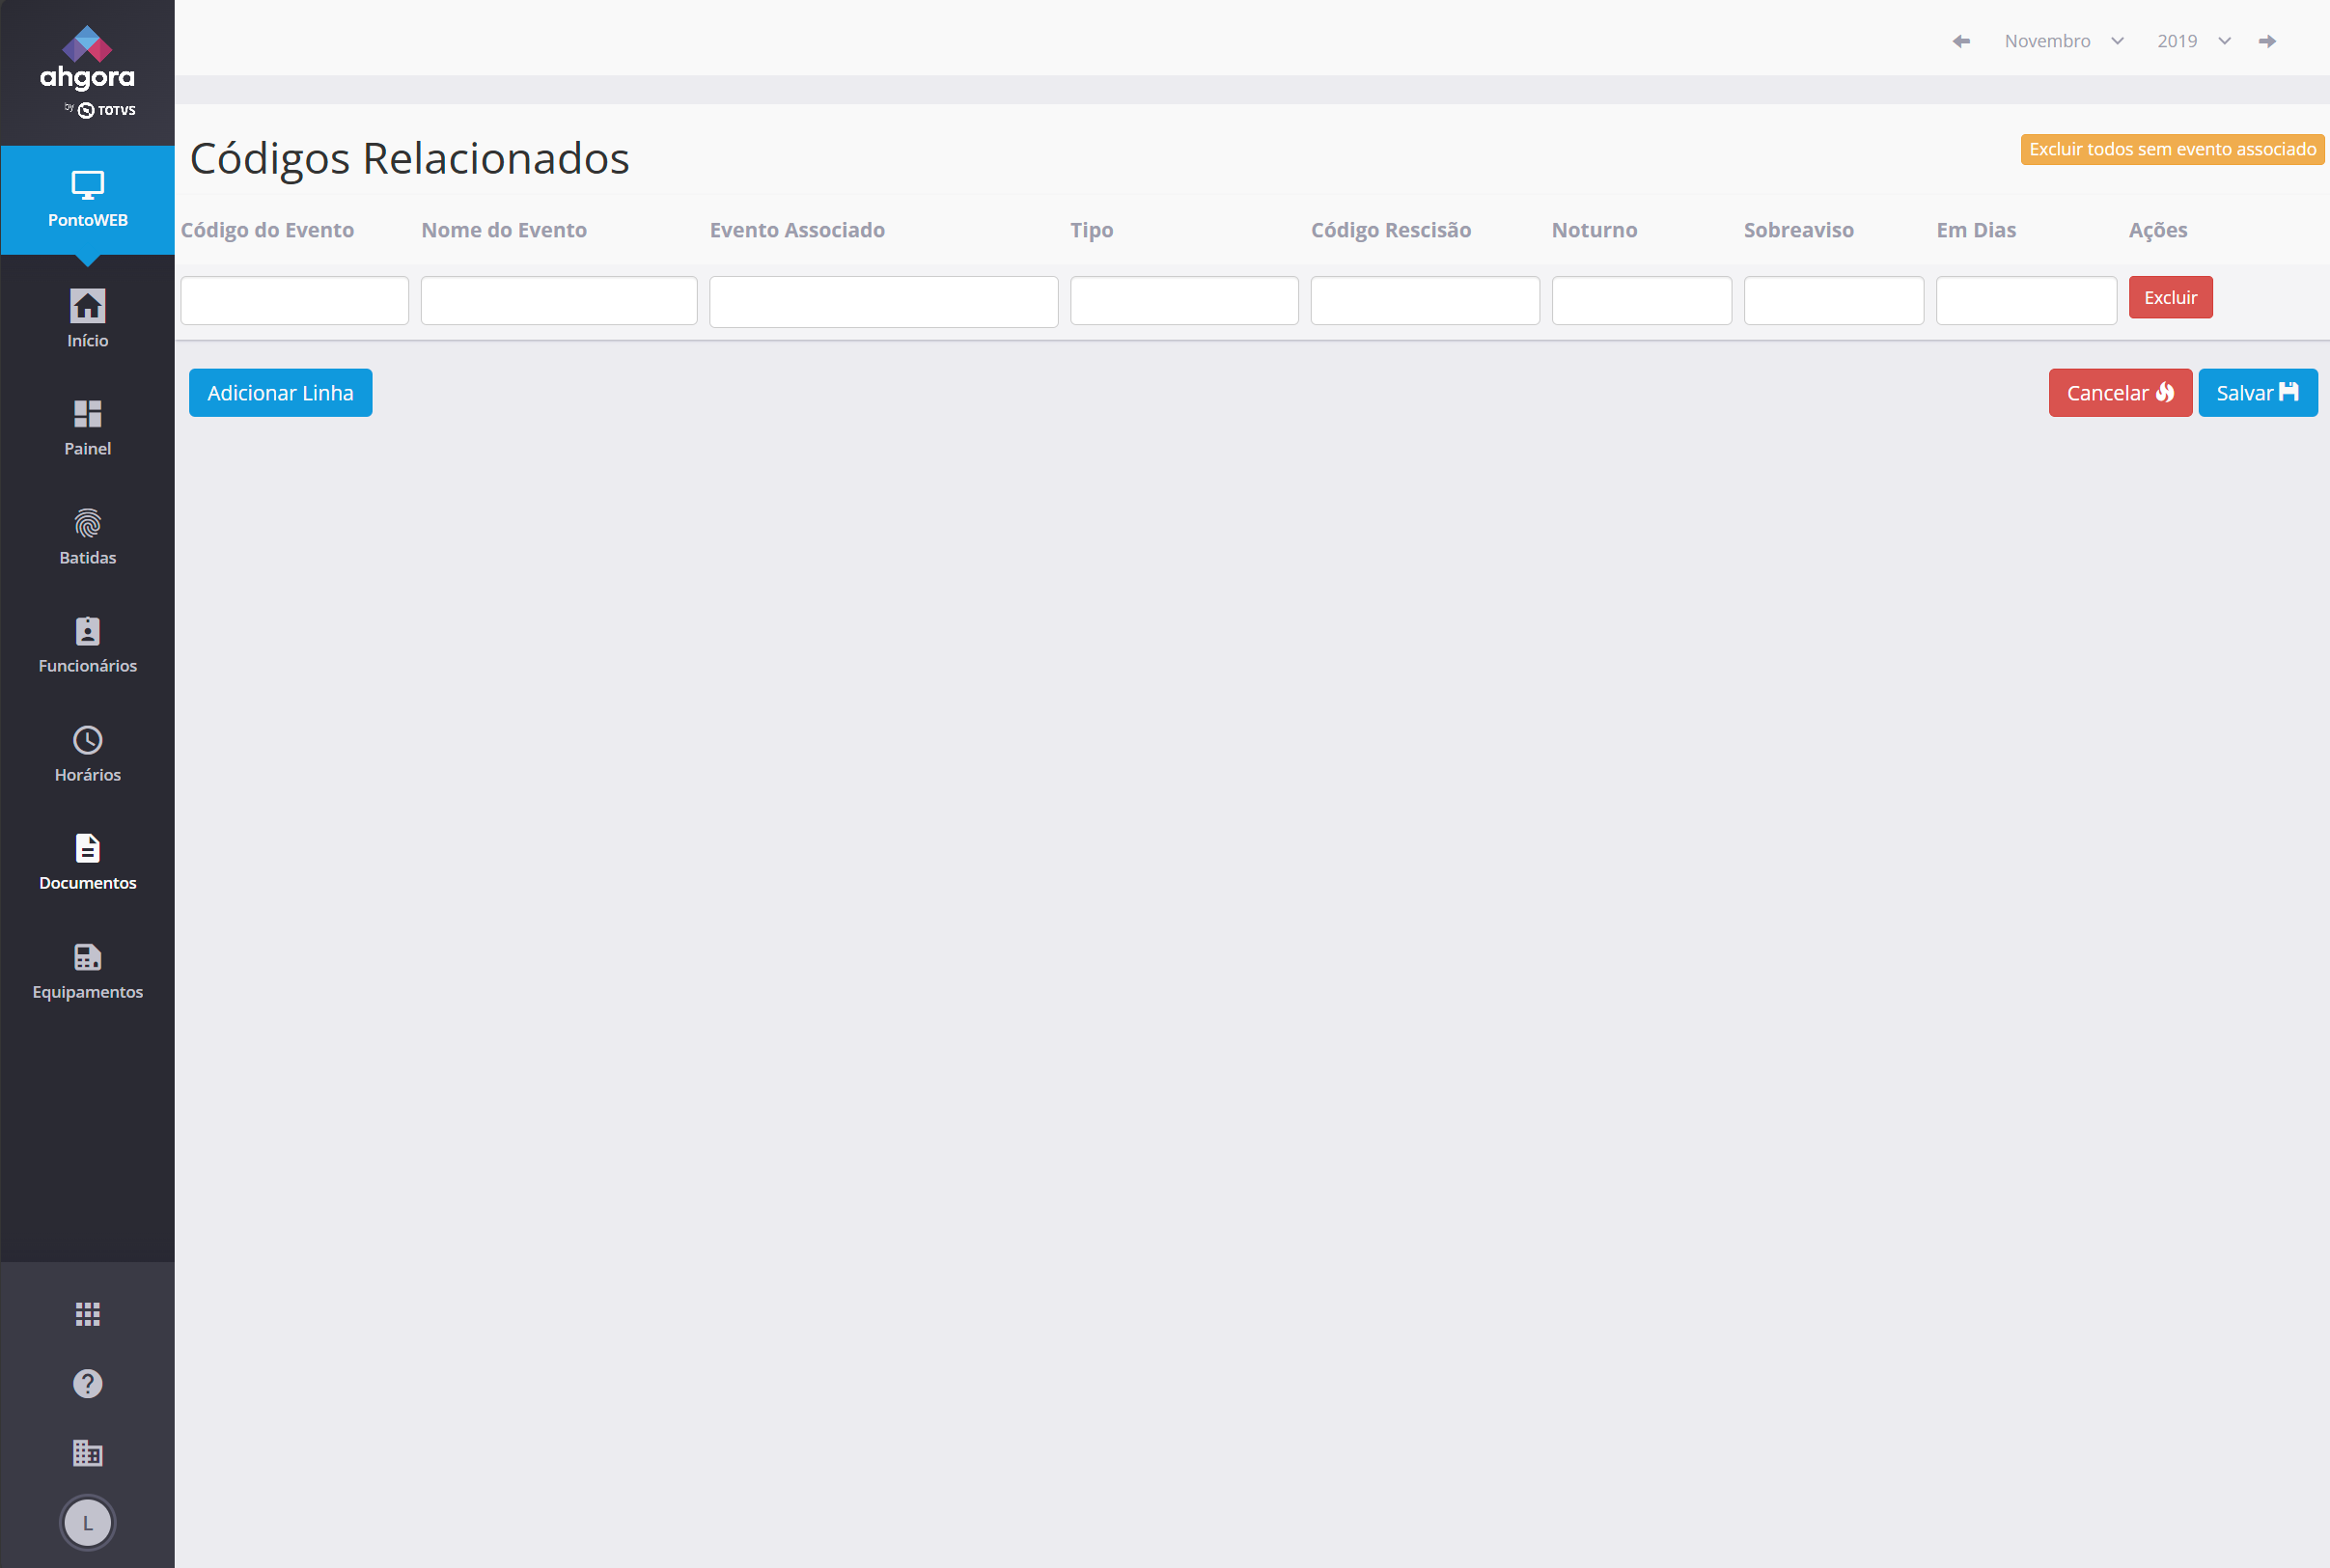The width and height of the screenshot is (2330, 1568).
Task: Click the help question mark icon
Action: 87,1383
